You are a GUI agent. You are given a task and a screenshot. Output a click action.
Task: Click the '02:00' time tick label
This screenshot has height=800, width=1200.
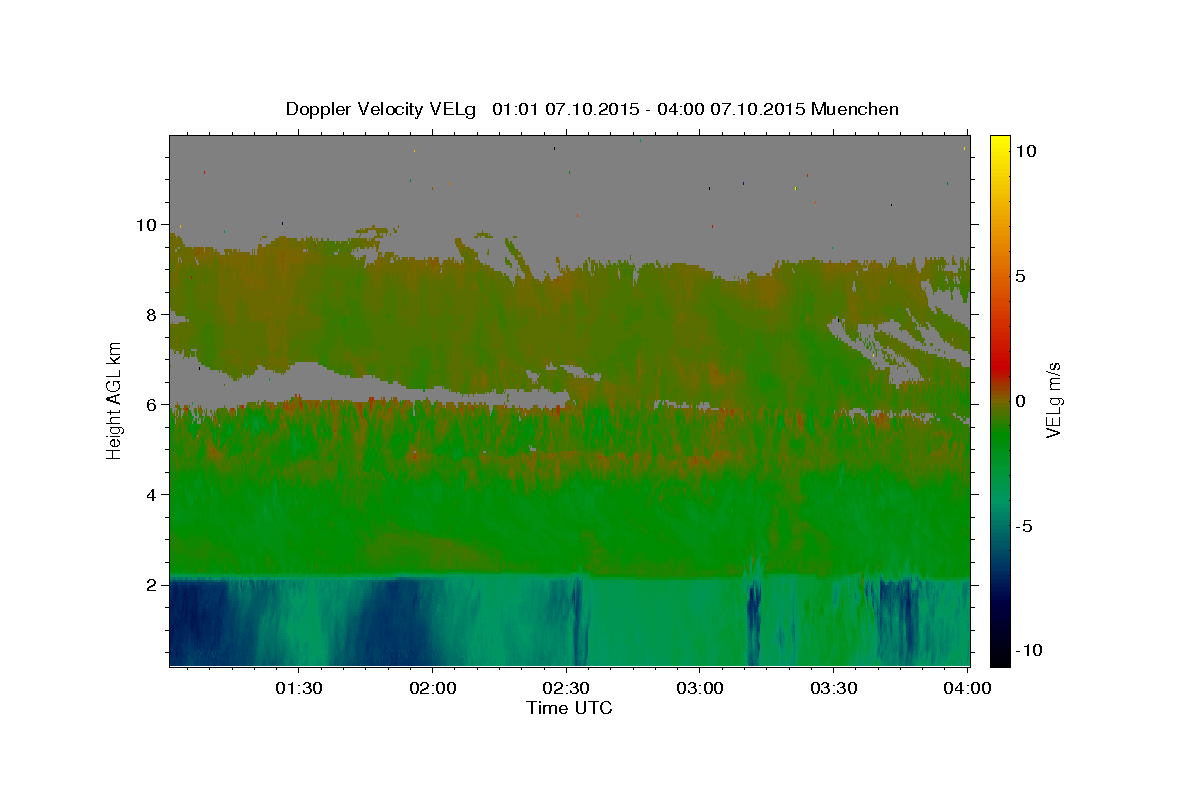click(x=433, y=689)
